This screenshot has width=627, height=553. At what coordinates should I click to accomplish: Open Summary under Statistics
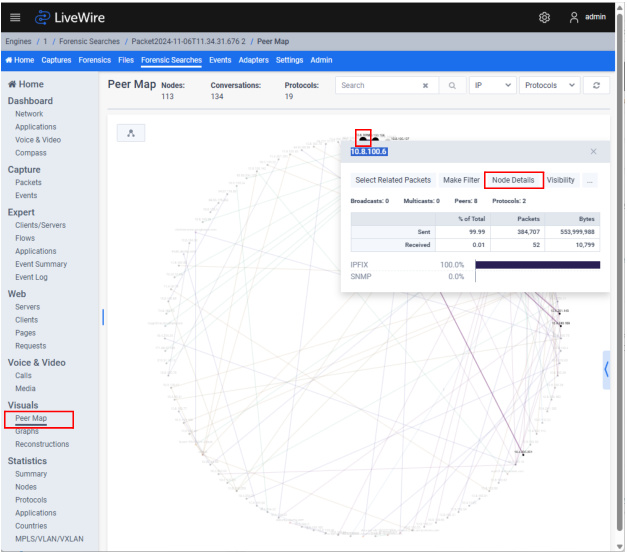click(31, 474)
